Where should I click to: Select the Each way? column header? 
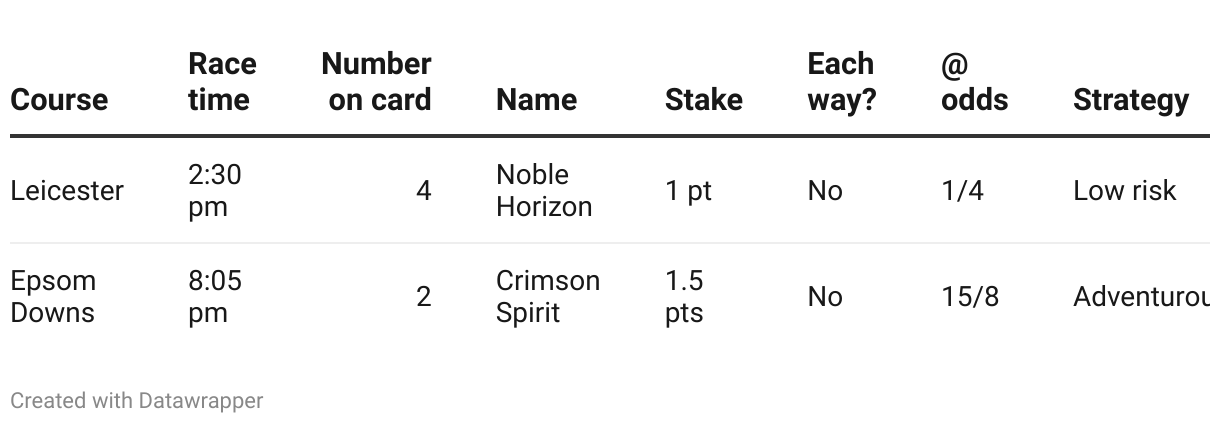tap(841, 82)
